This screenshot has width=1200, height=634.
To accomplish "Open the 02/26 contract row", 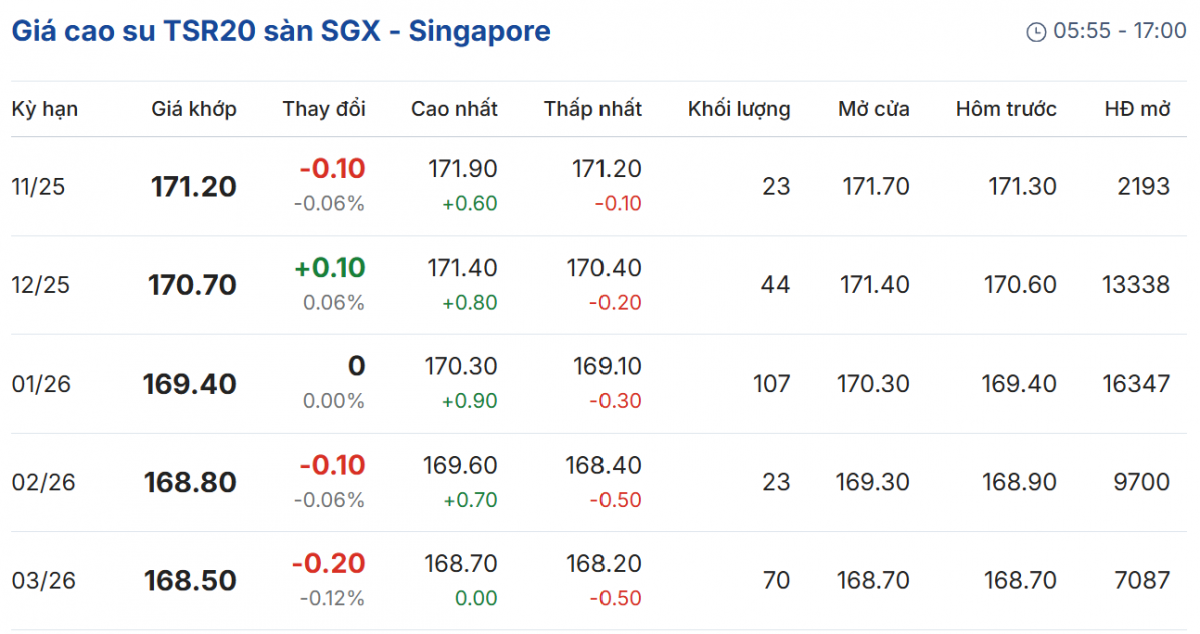I will coord(43,482).
